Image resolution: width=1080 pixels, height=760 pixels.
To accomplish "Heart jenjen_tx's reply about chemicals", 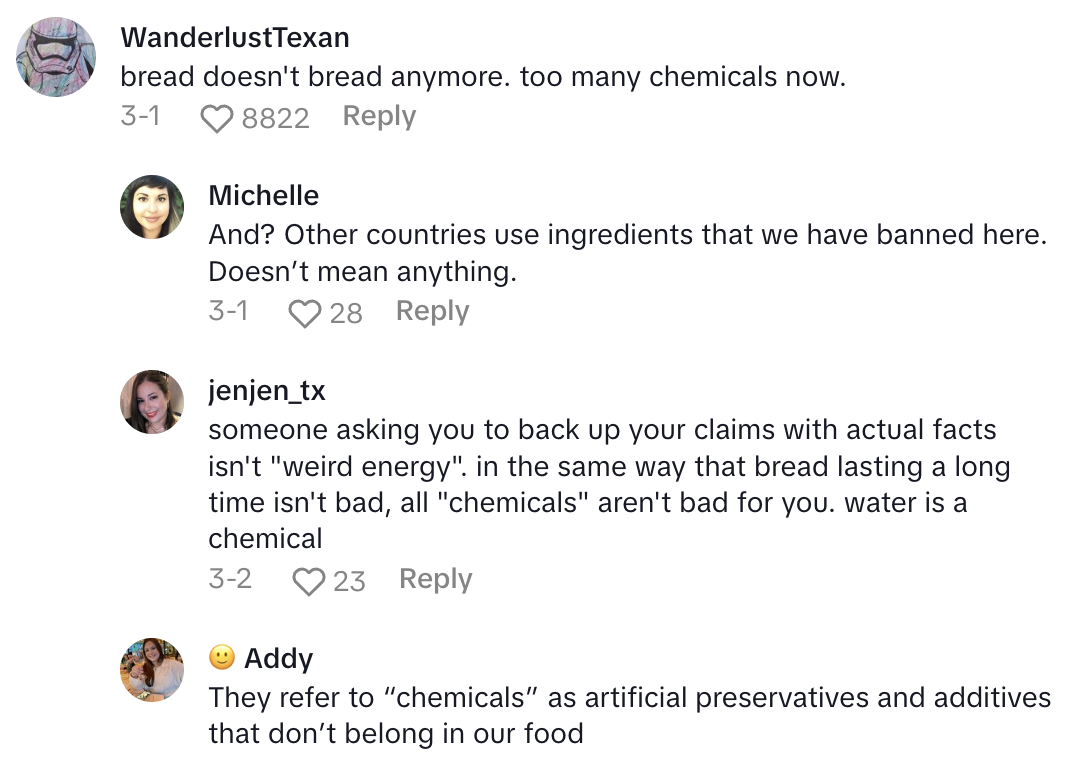I will click(x=307, y=582).
